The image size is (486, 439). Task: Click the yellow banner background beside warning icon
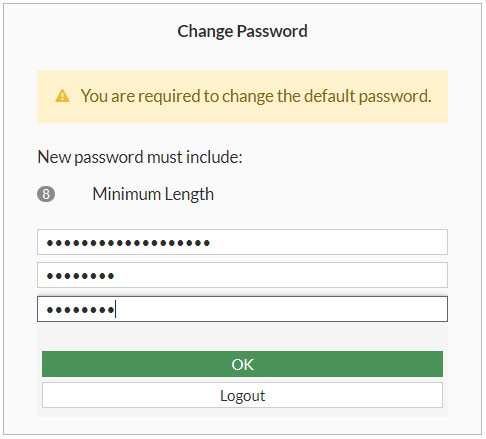click(x=46, y=96)
